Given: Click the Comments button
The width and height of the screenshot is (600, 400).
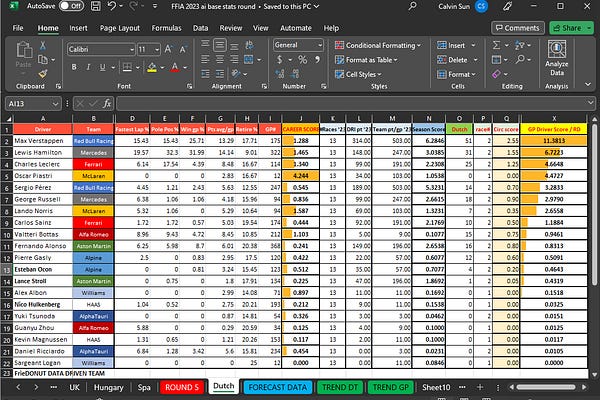Looking at the screenshot, I should tap(518, 28).
